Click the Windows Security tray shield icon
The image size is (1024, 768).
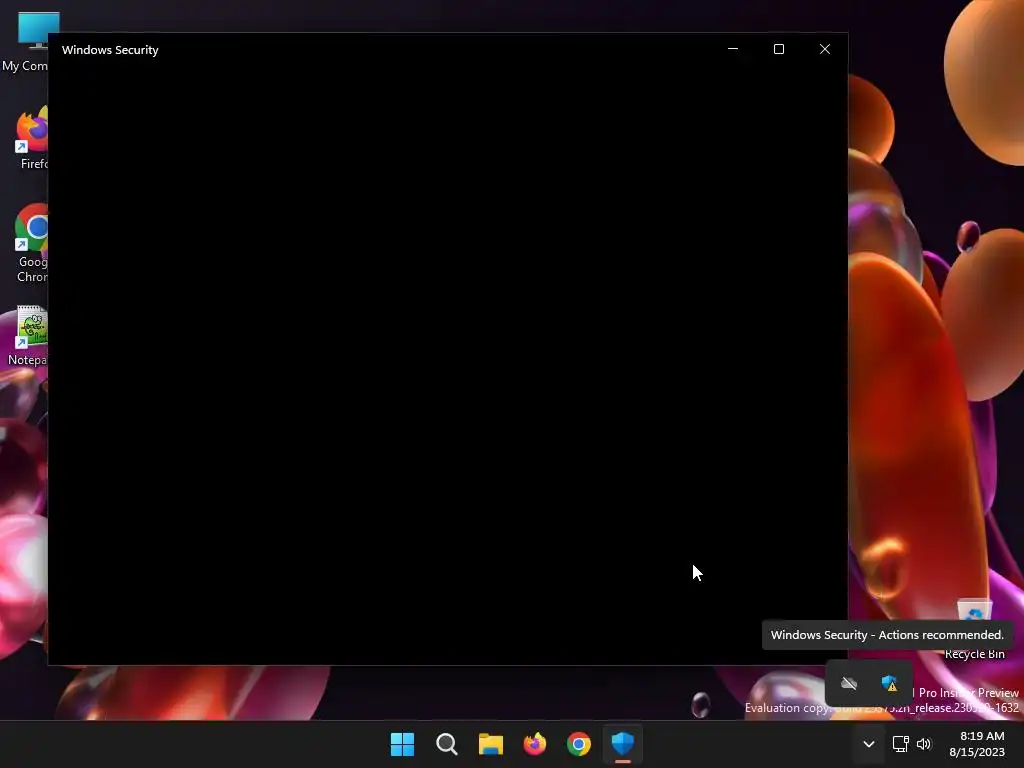coord(889,683)
